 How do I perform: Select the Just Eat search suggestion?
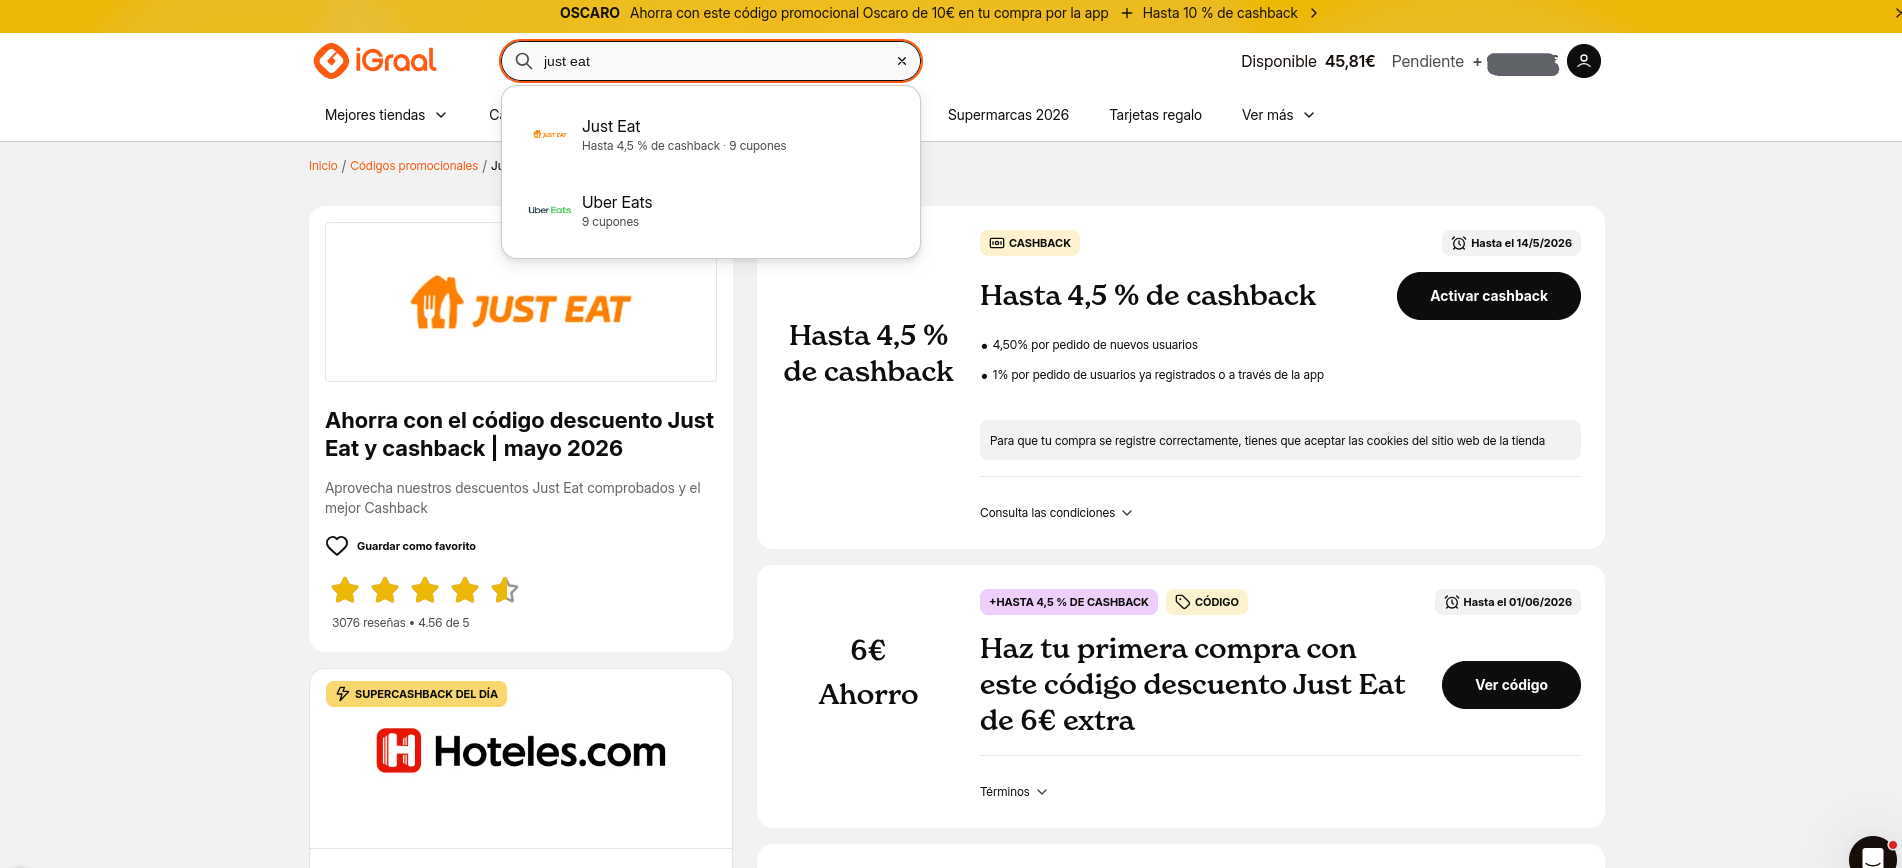coord(711,135)
